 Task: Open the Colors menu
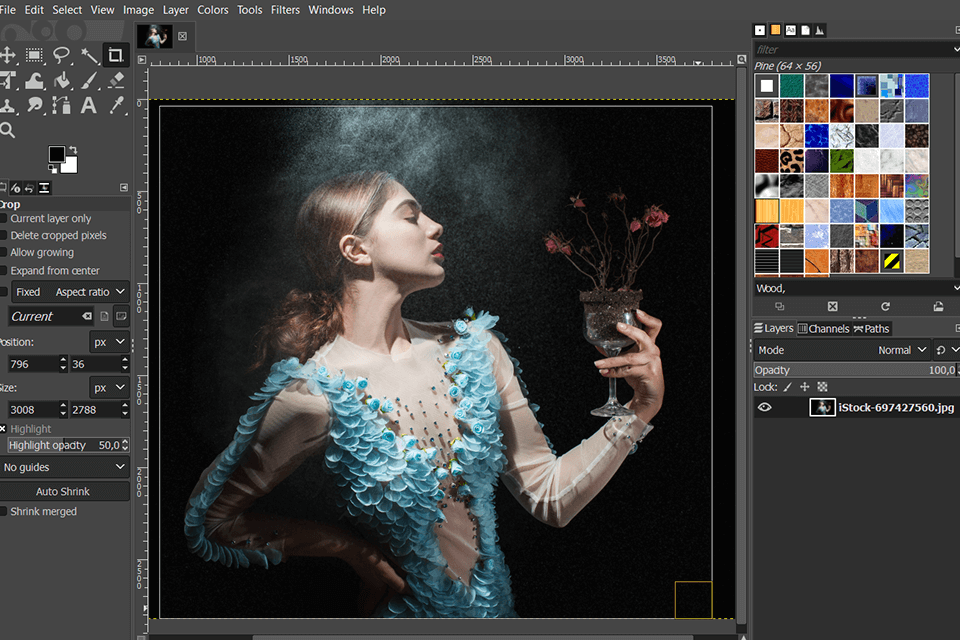pos(212,10)
